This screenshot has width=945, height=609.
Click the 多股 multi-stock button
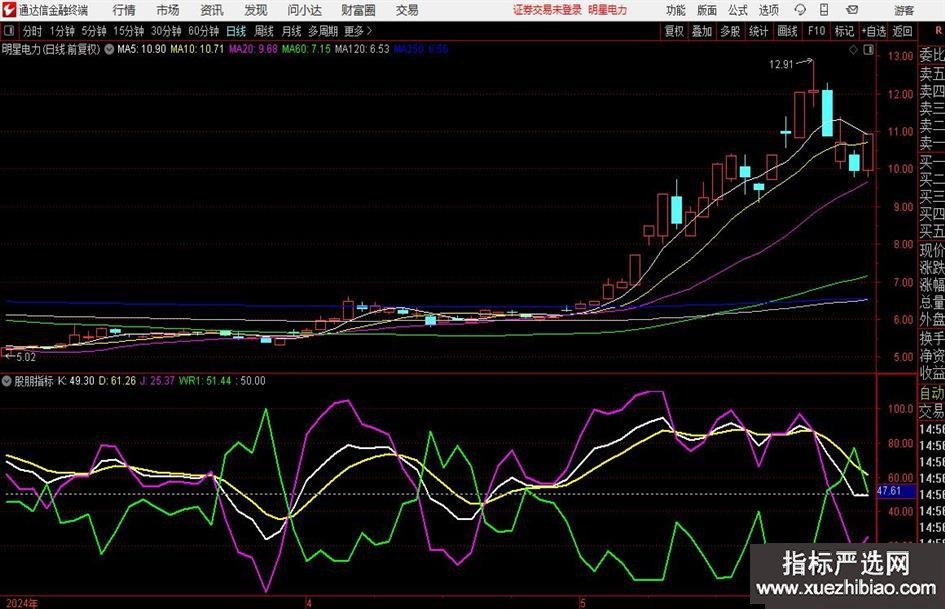(x=730, y=31)
